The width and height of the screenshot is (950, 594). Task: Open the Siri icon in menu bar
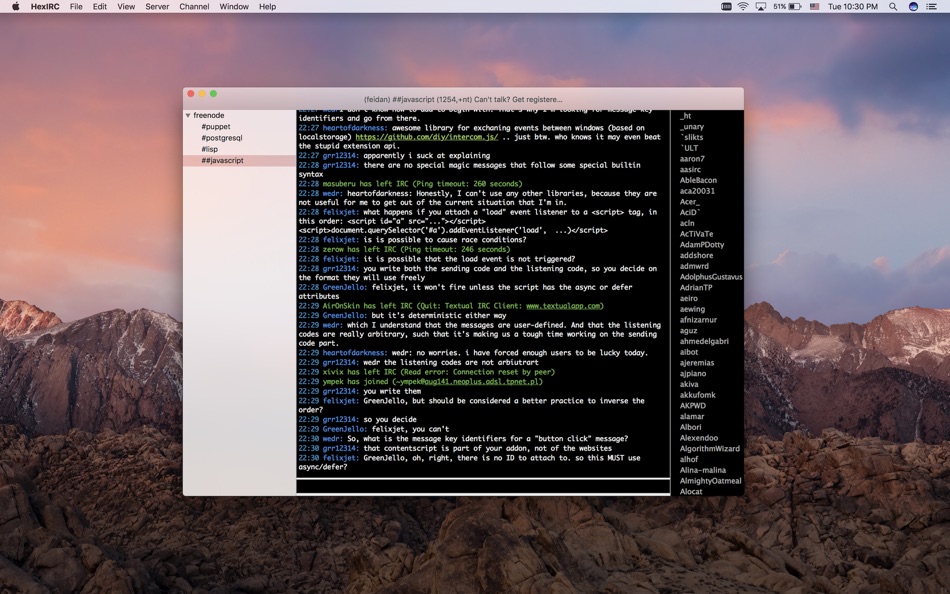pos(913,7)
